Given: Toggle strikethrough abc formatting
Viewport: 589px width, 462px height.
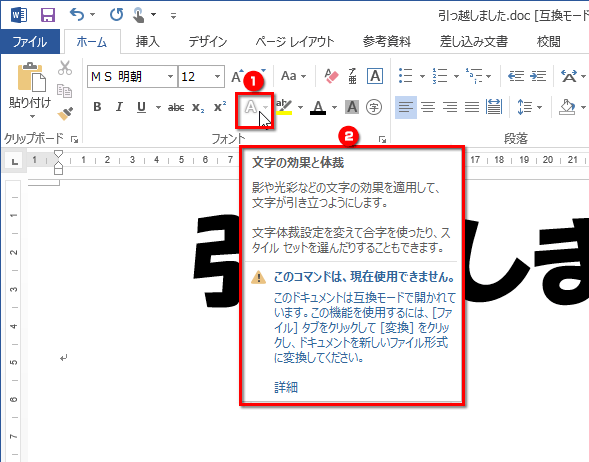Looking at the screenshot, I should point(176,107).
